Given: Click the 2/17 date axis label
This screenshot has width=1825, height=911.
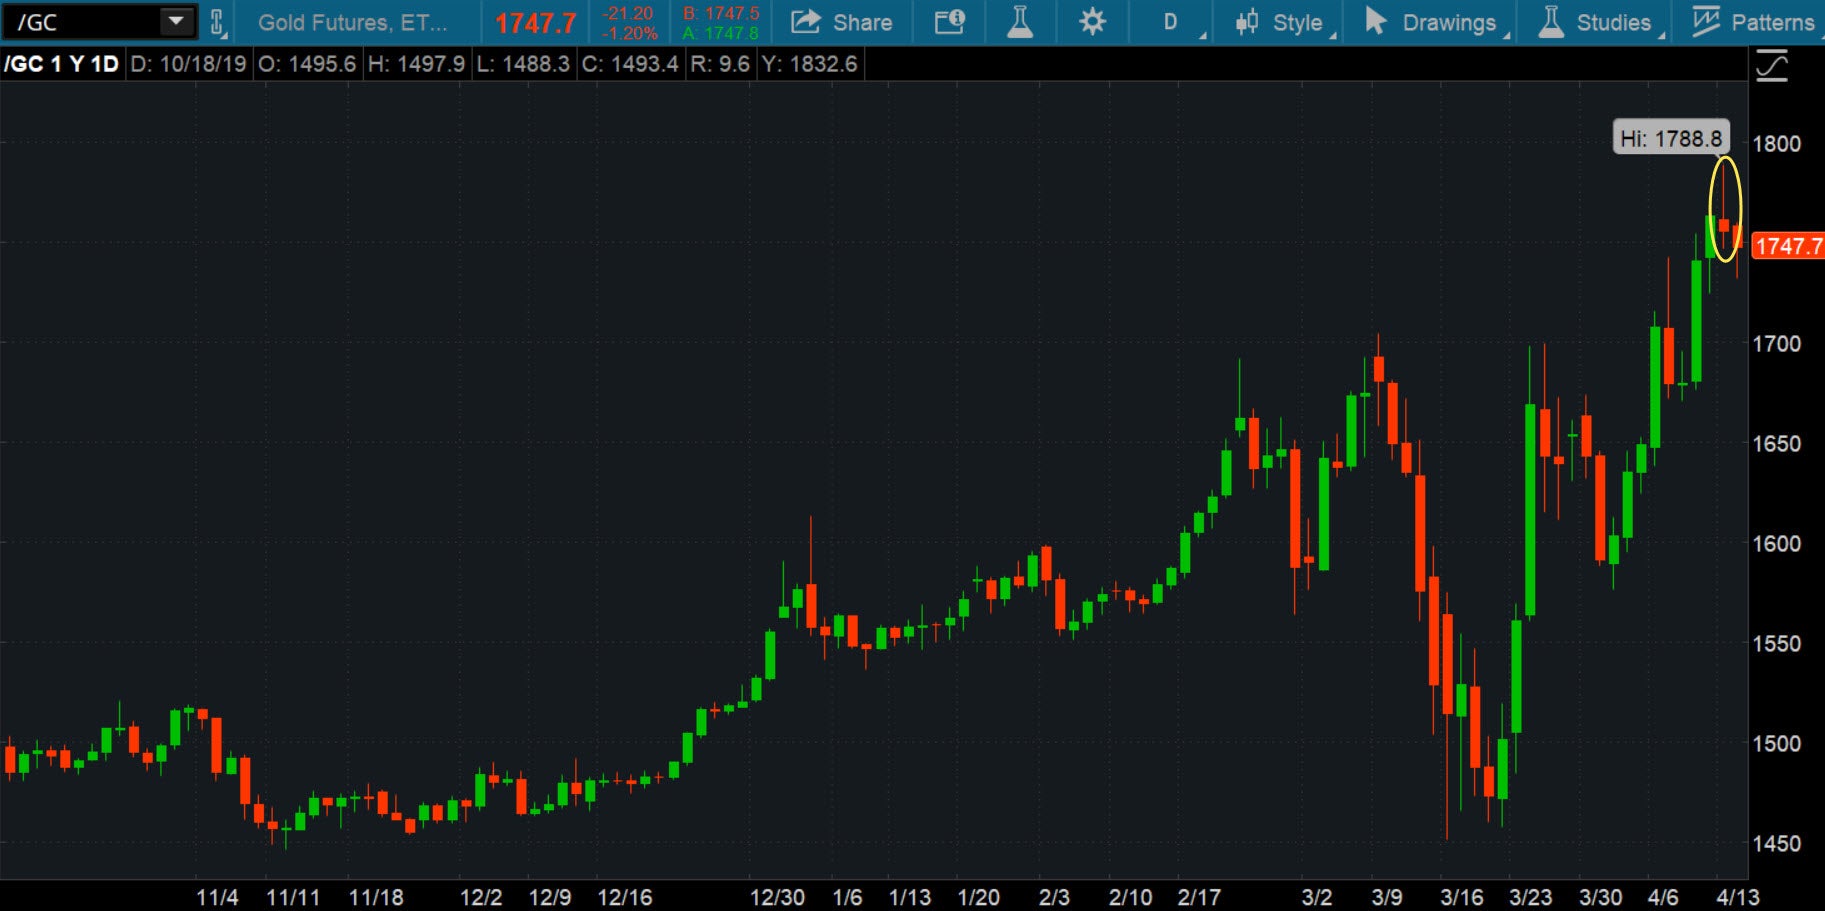Looking at the screenshot, I should click(x=1199, y=897).
